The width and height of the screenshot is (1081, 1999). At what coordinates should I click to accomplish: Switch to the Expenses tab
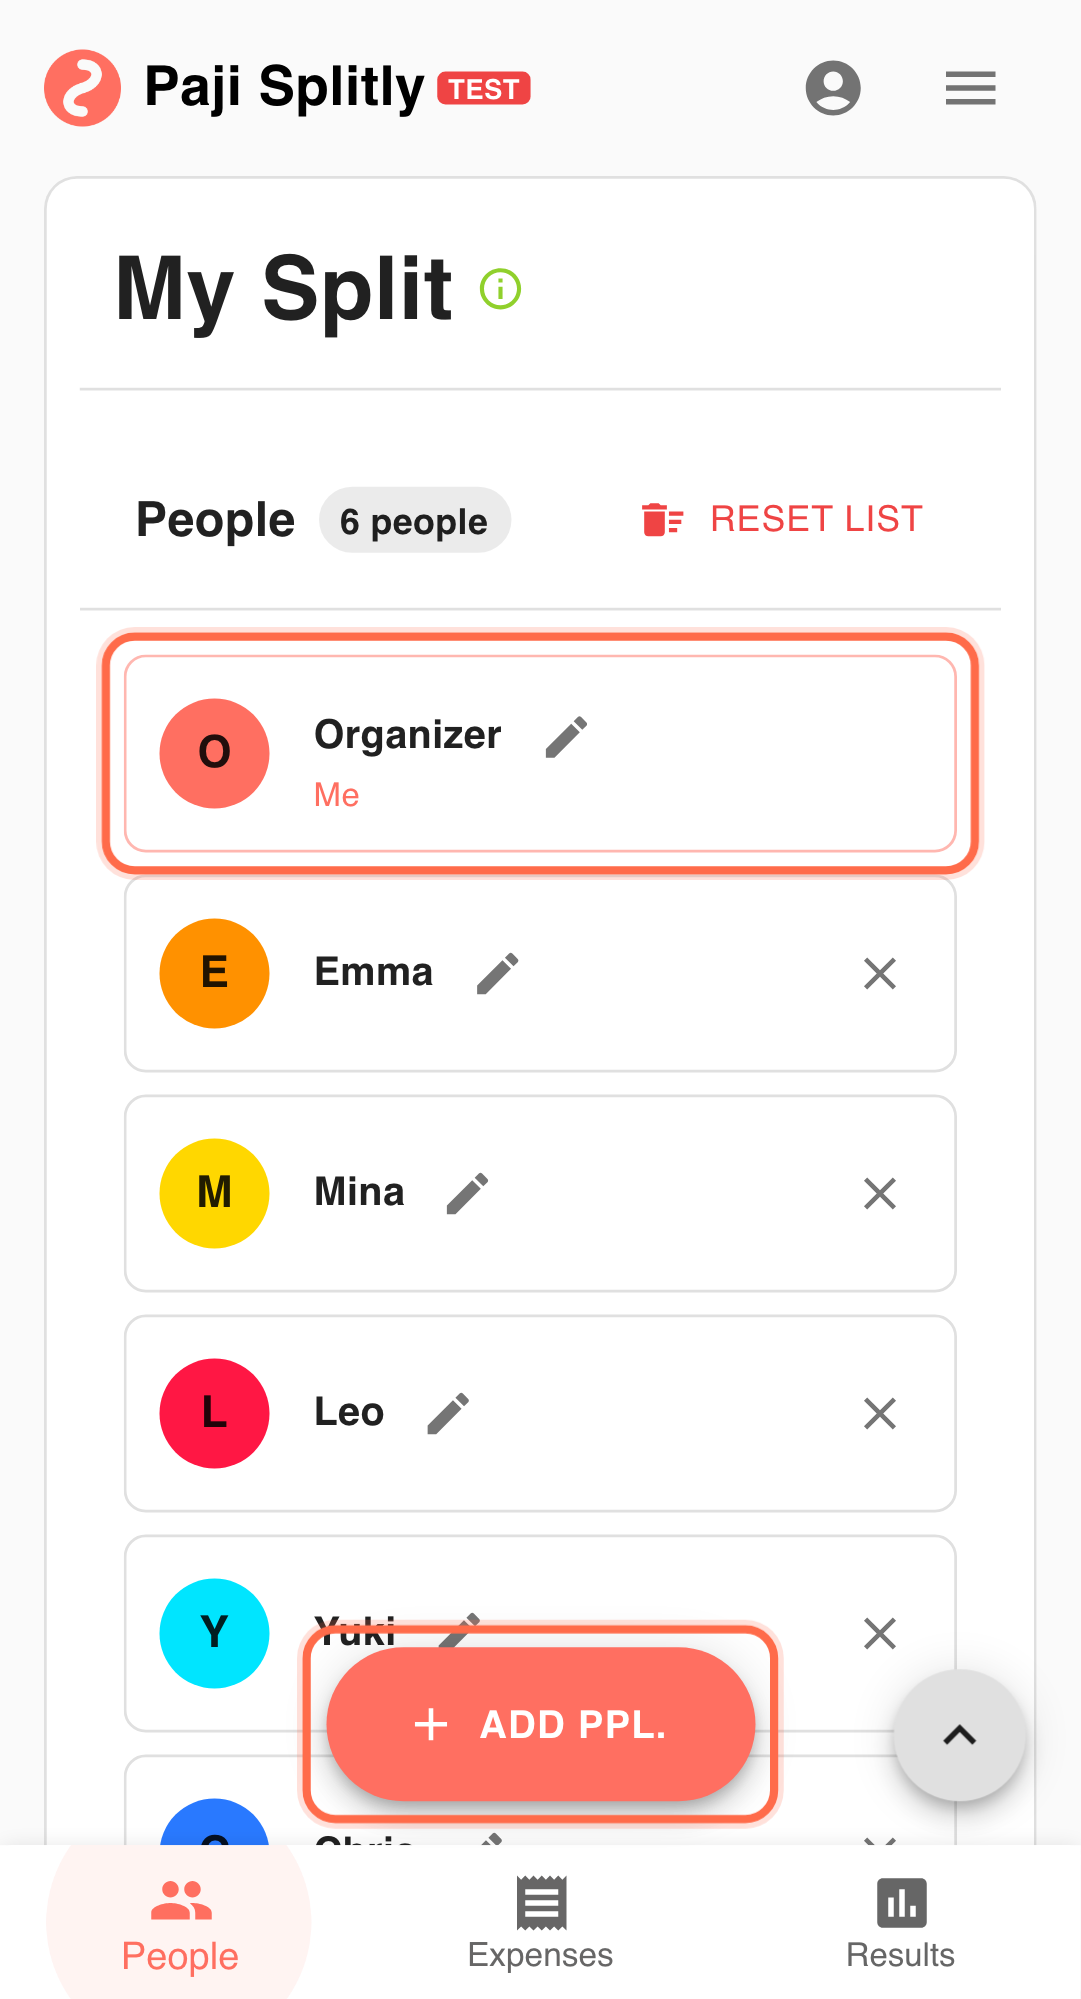point(539,1922)
